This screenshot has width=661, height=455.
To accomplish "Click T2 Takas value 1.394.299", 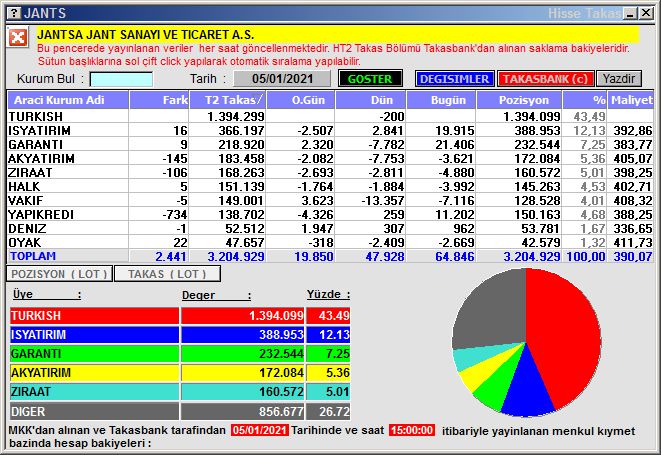I will click(x=236, y=116).
